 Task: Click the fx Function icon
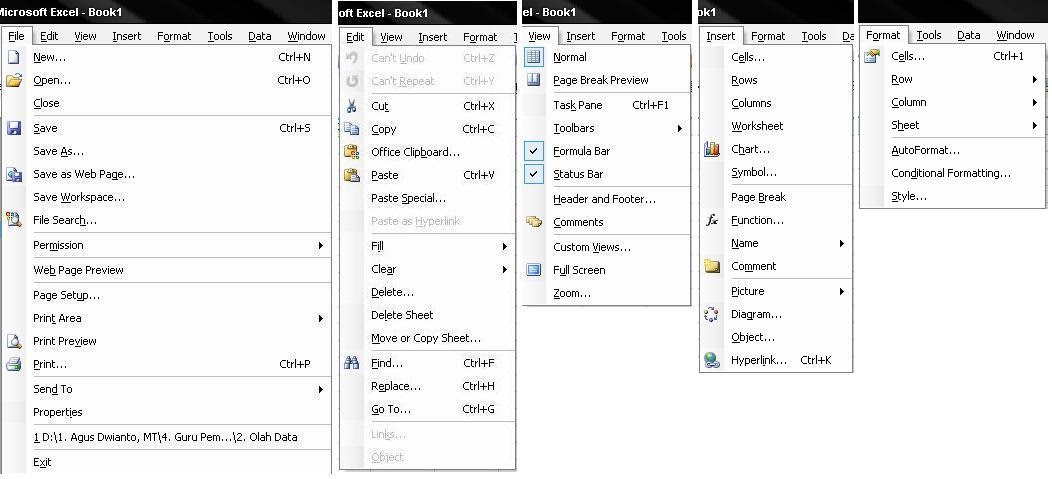tap(712, 220)
